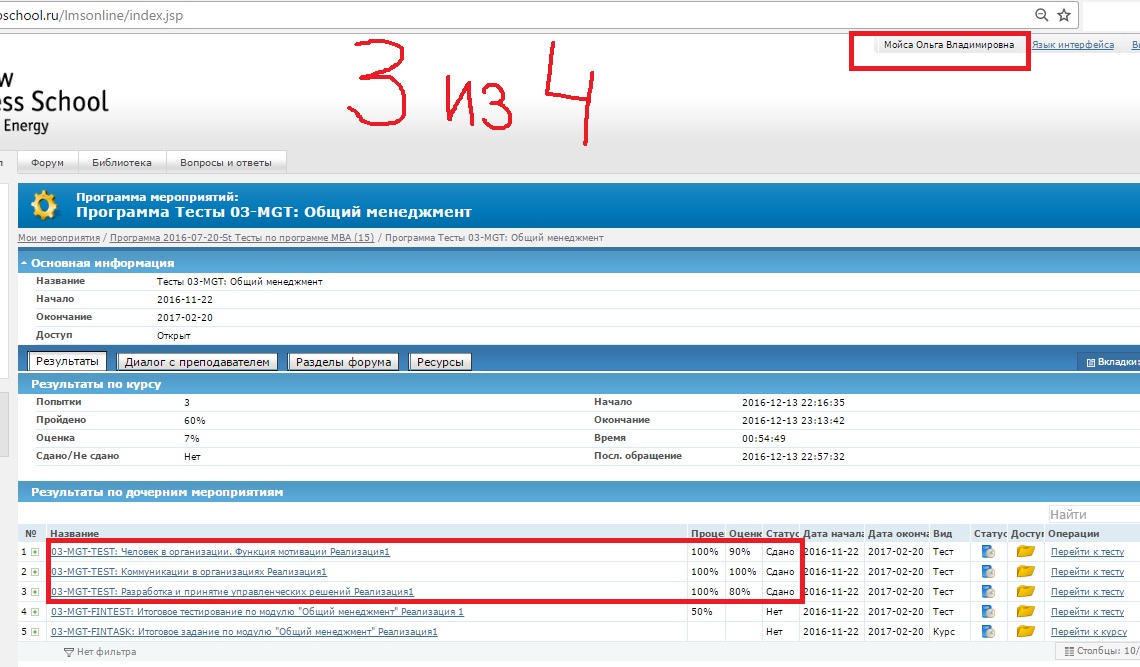Click the 'Найти' search field

point(1093,514)
